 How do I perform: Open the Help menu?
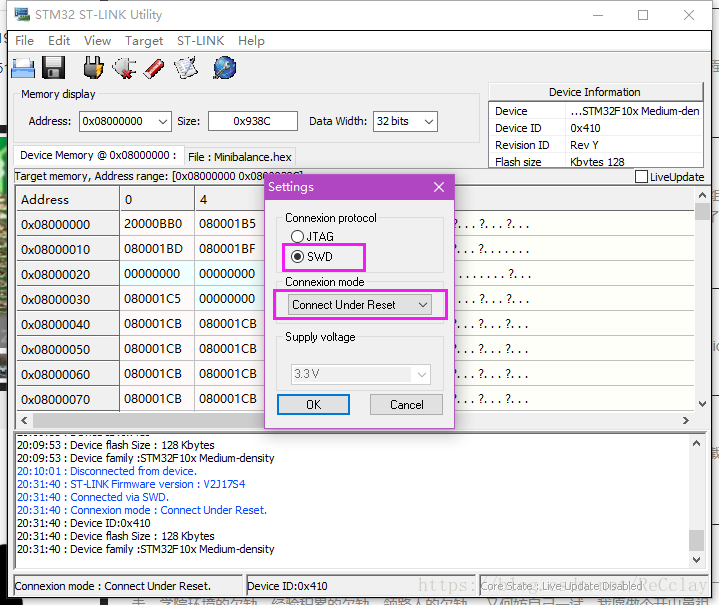point(251,41)
